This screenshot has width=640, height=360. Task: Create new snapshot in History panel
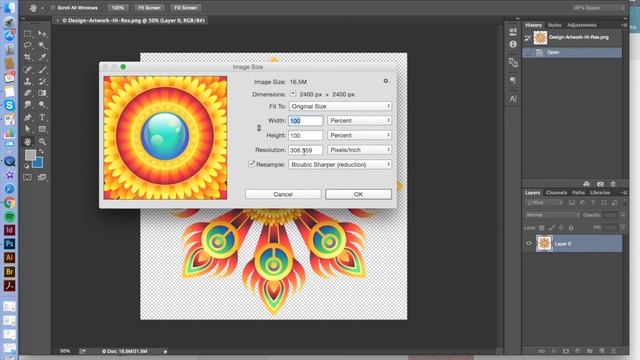click(x=600, y=184)
